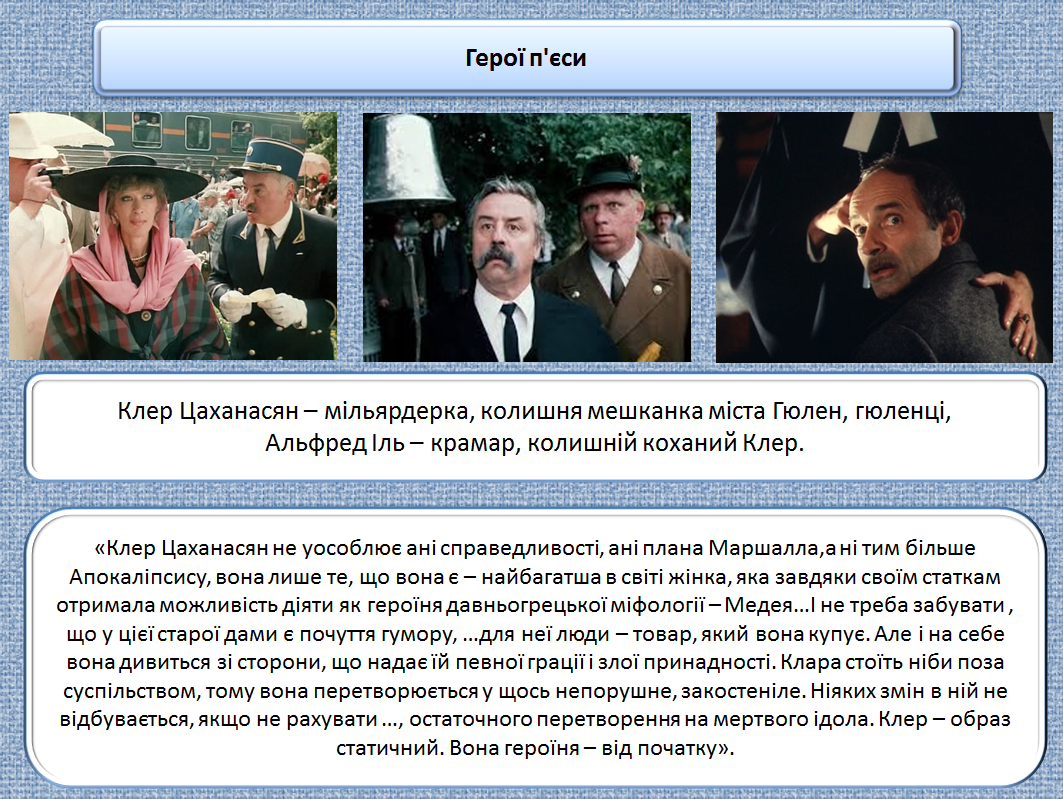Click the final line 'статичний. Вона героїня – від початку».'

[x=535, y=748]
